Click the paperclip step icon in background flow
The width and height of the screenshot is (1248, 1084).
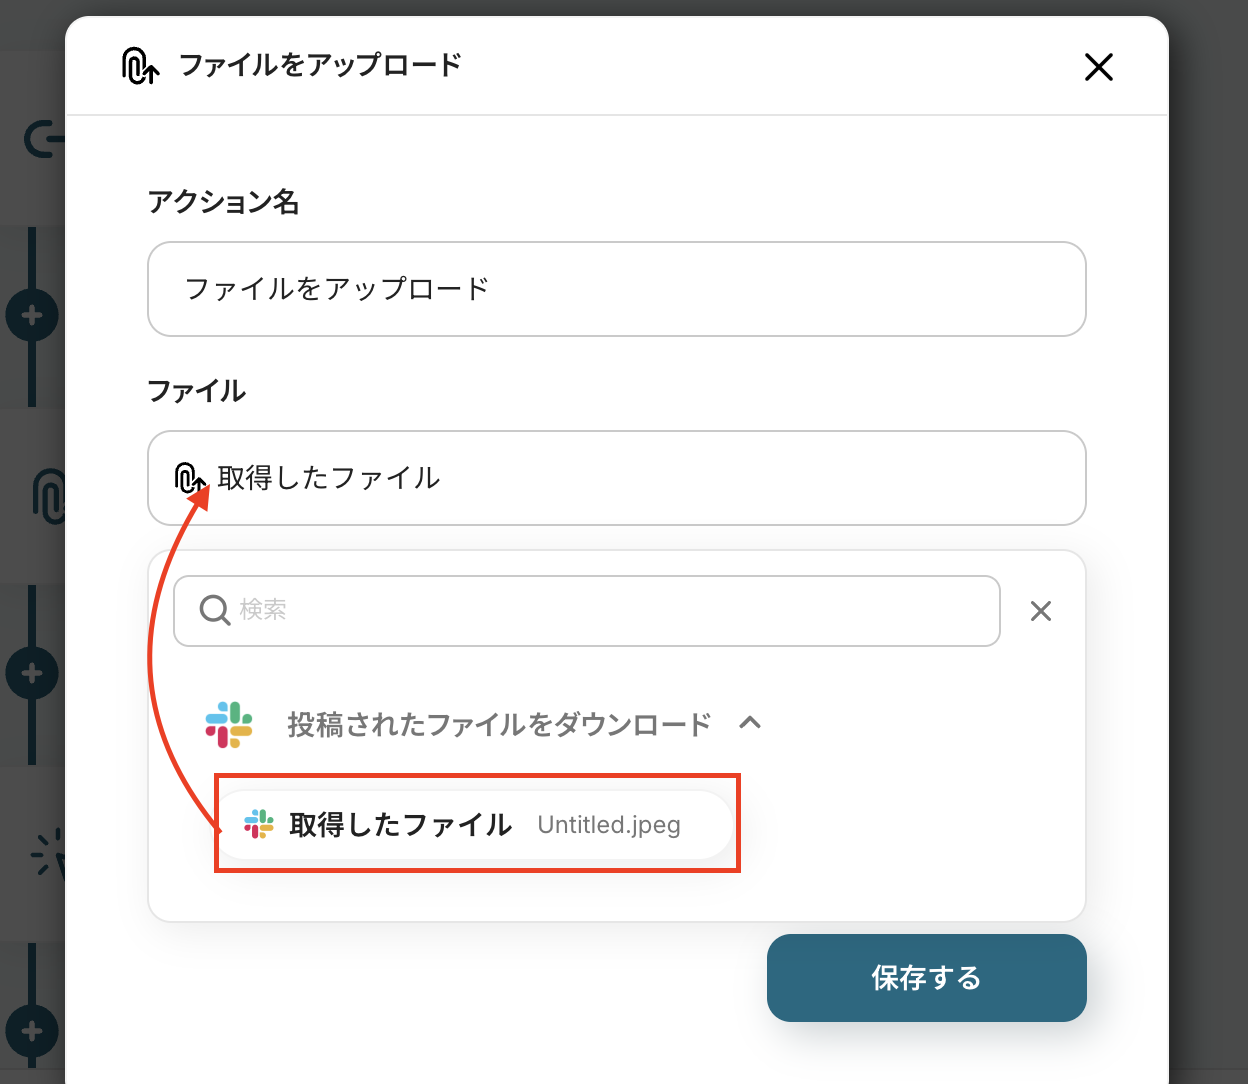point(48,495)
